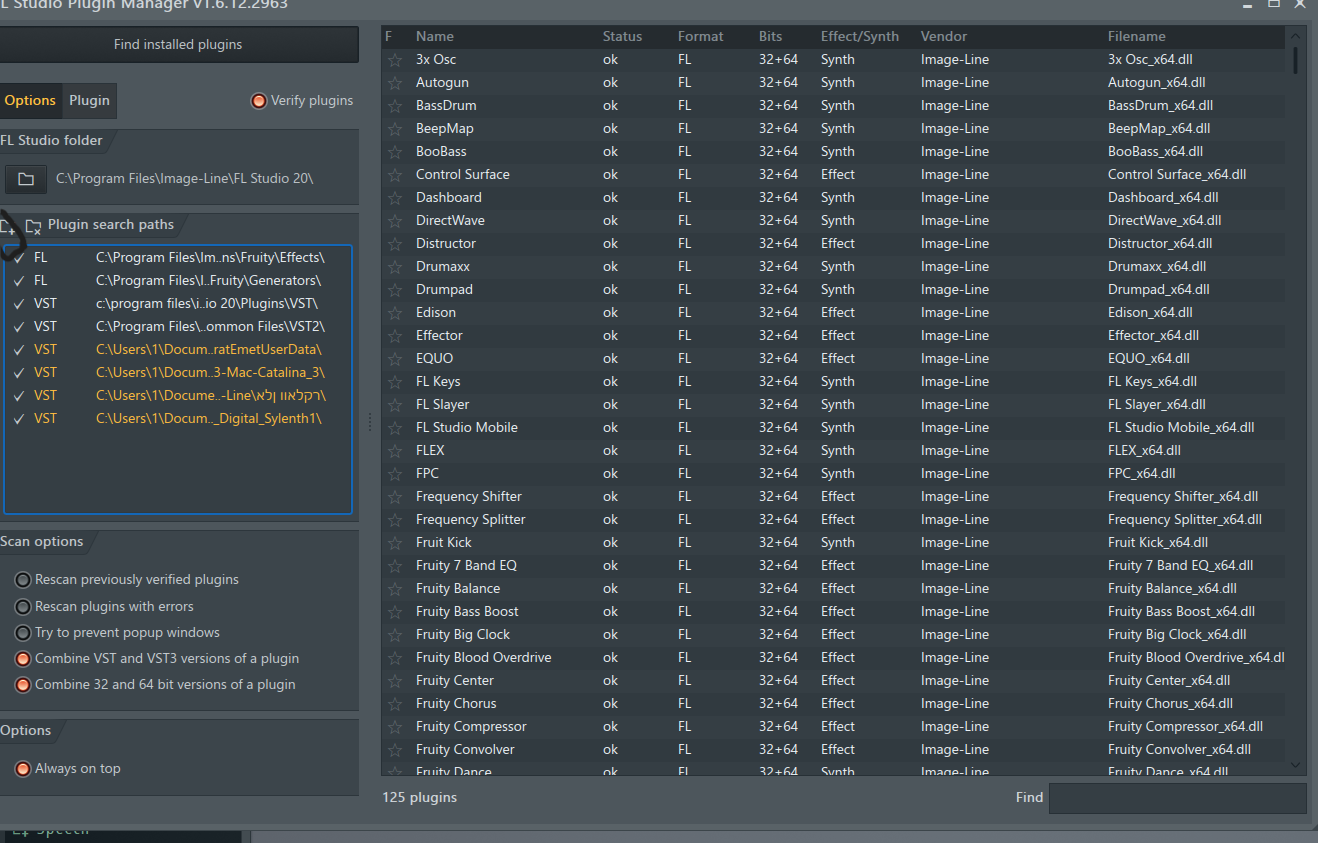Enable Rescan previously verified plugins
1318x843 pixels.
pyautogui.click(x=22, y=580)
